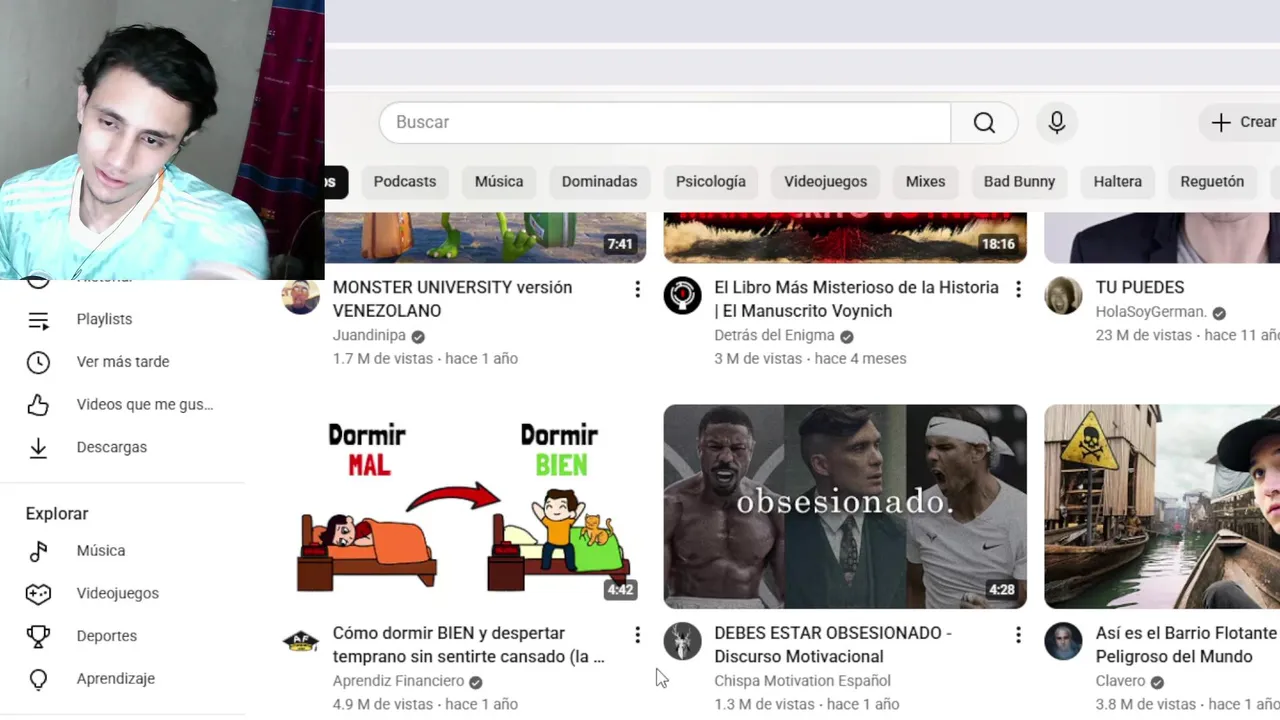Click the Videojuegos gamepad icon
The image size is (1280, 720).
[38, 594]
